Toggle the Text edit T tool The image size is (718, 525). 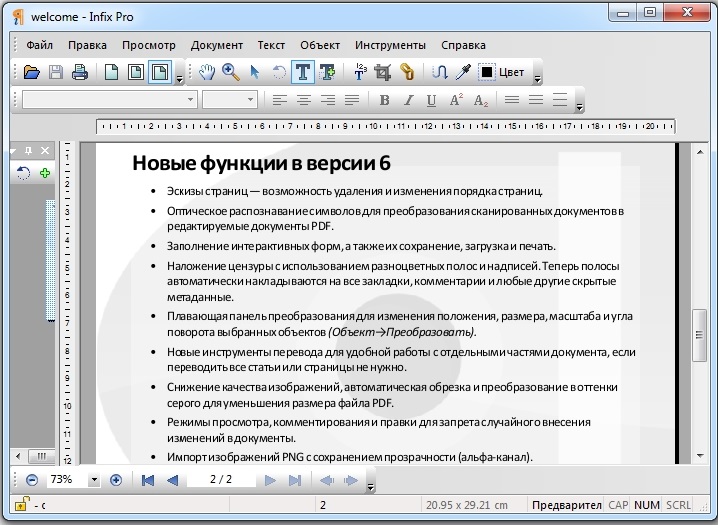coord(303,72)
